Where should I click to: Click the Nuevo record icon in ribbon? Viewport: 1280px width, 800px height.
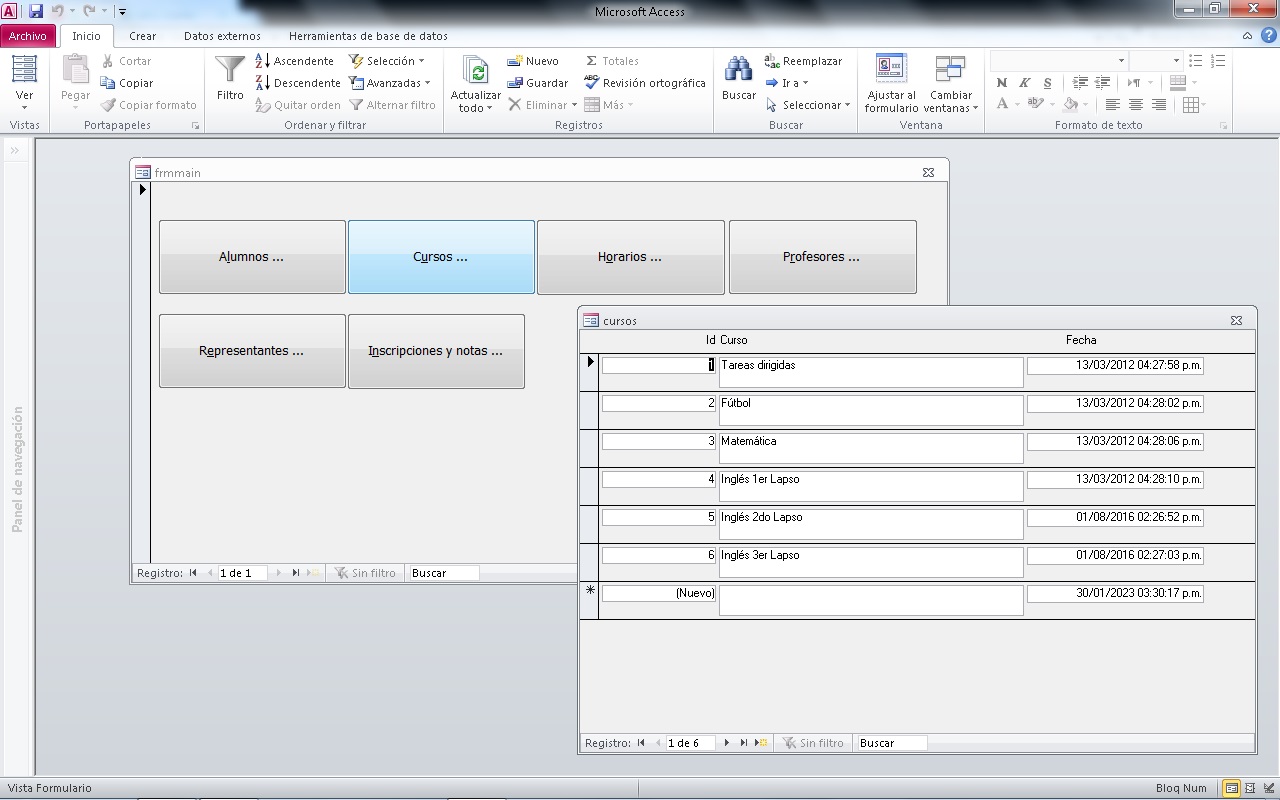point(516,61)
